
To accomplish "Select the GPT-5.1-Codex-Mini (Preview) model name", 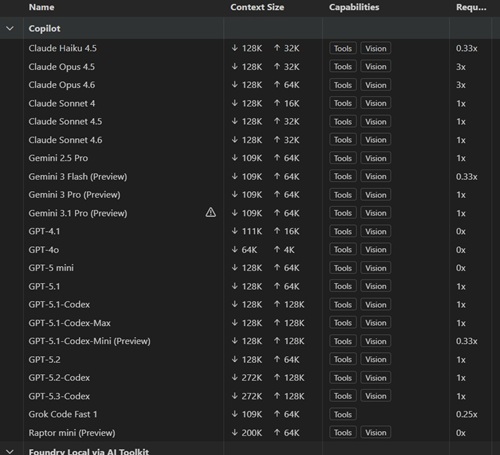I will click(x=89, y=341).
